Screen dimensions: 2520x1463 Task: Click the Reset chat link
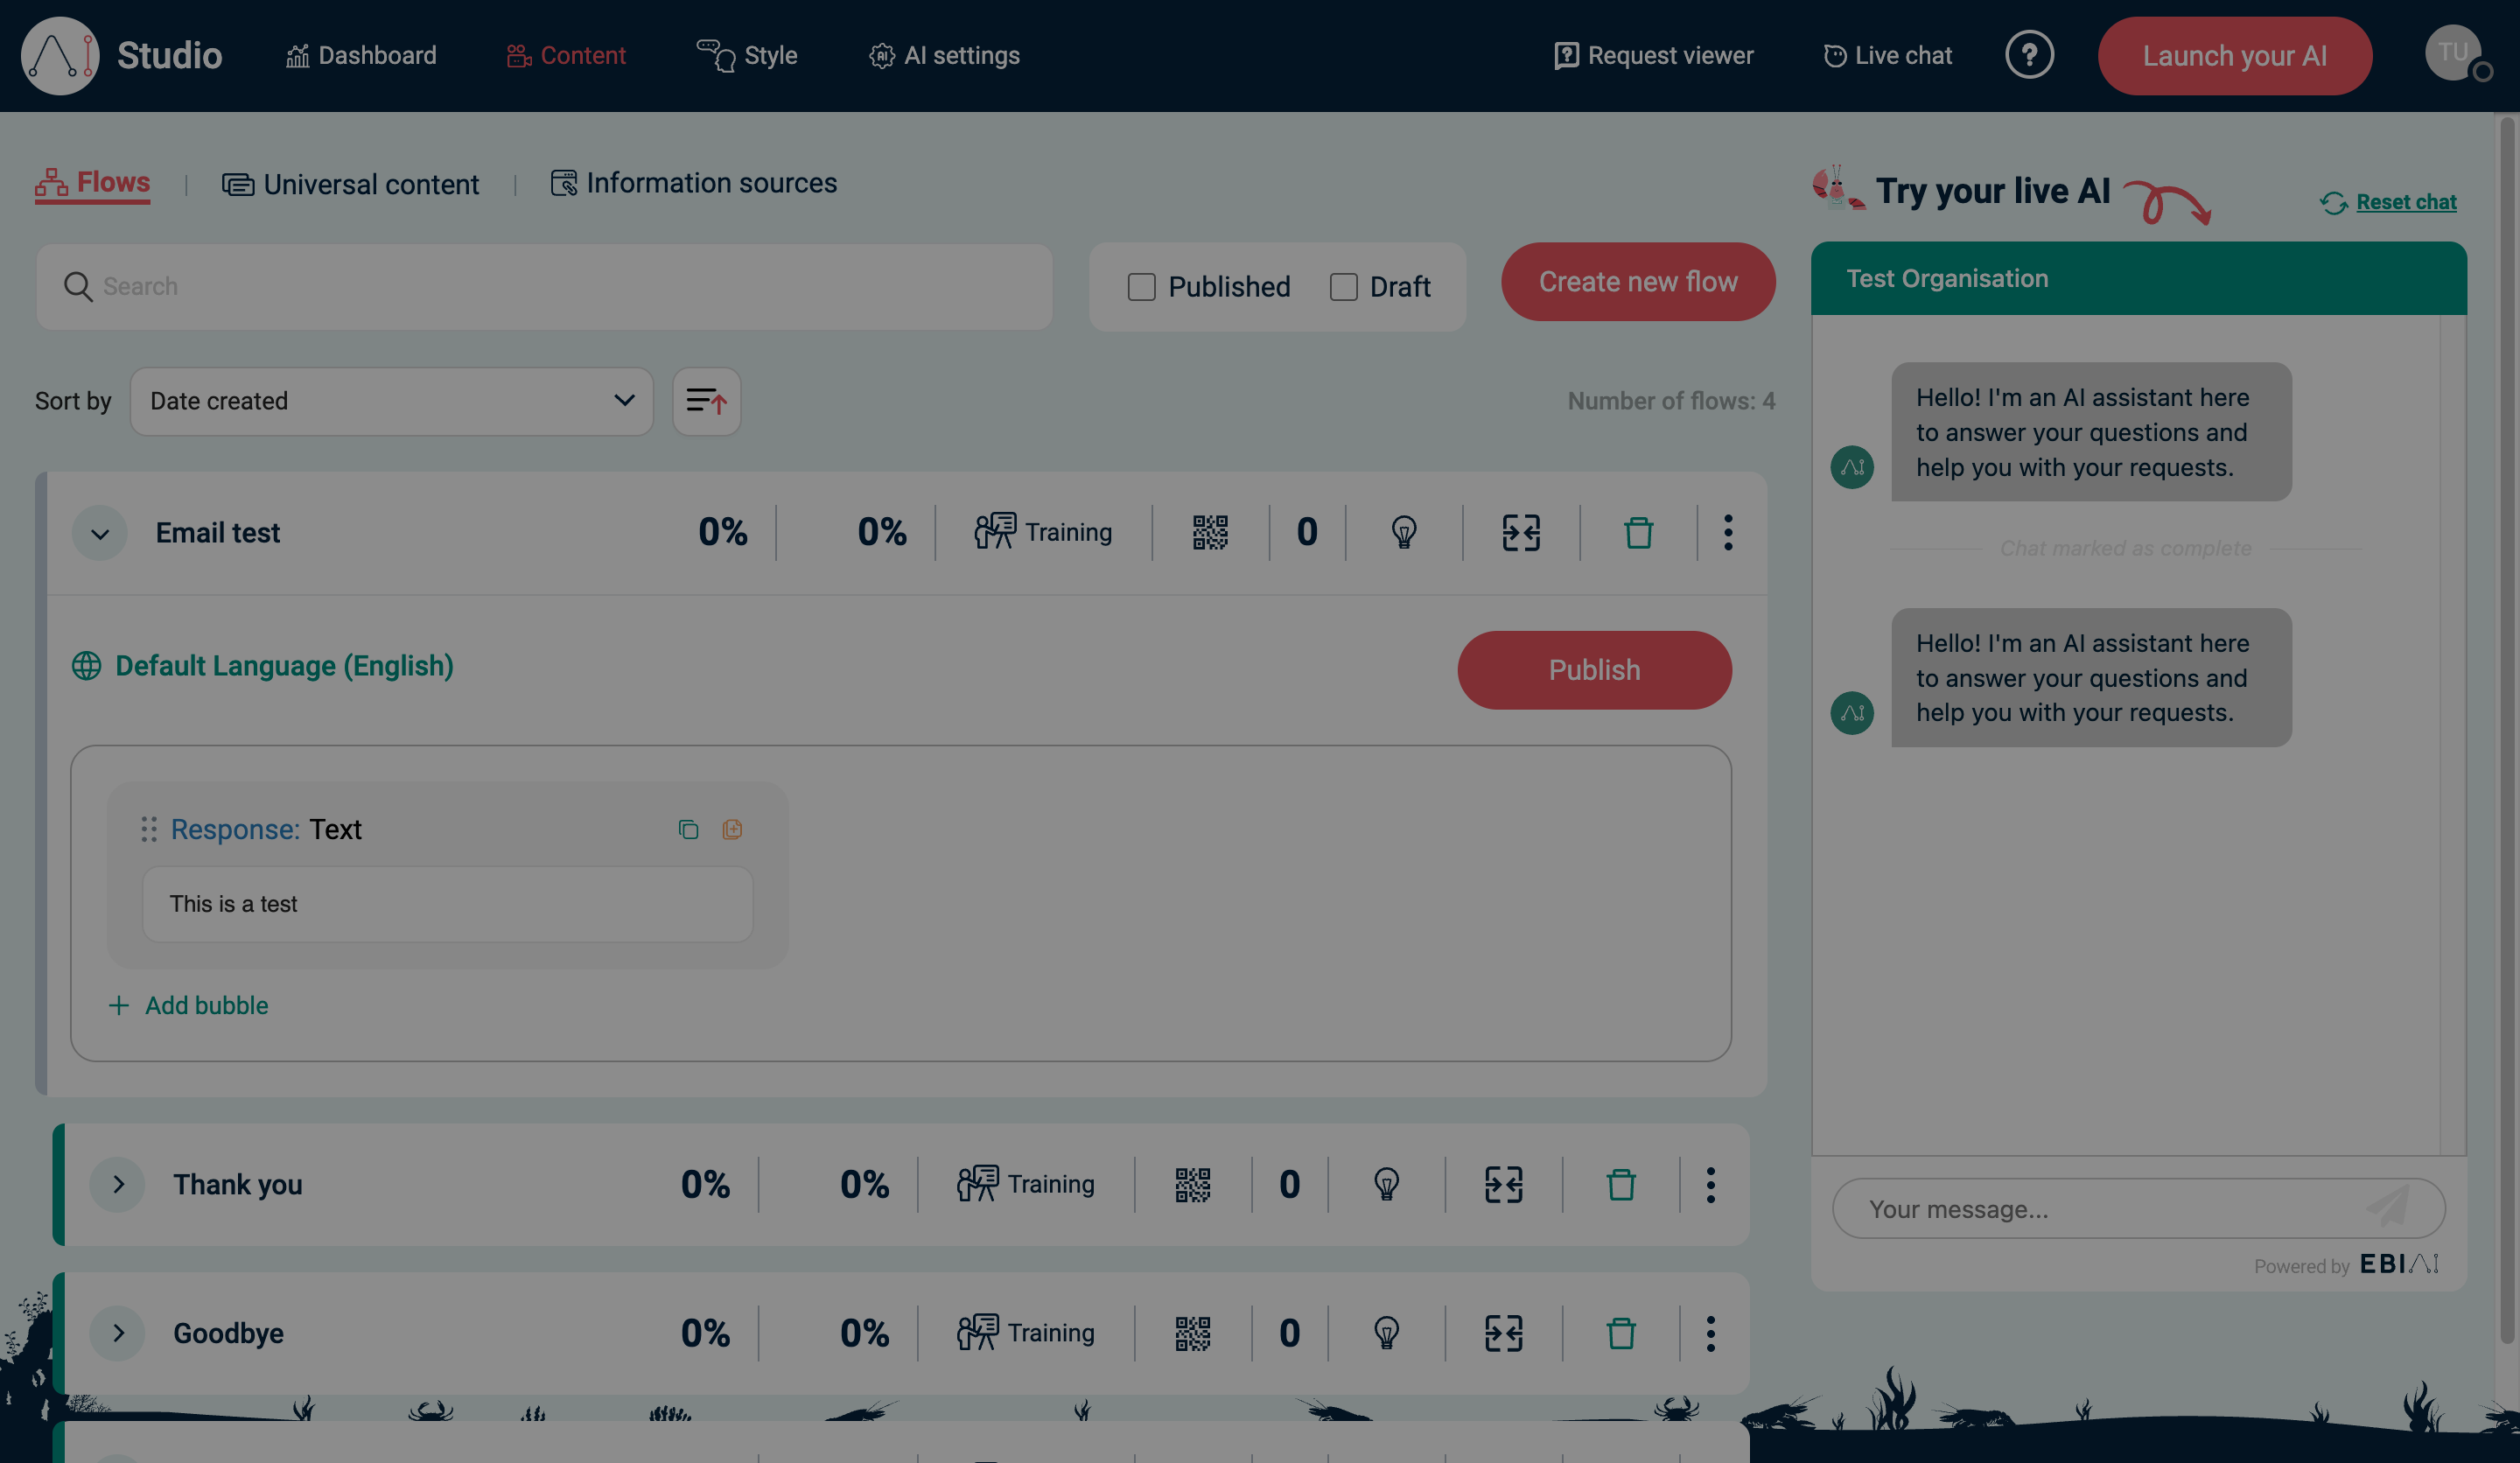pyautogui.click(x=2405, y=201)
